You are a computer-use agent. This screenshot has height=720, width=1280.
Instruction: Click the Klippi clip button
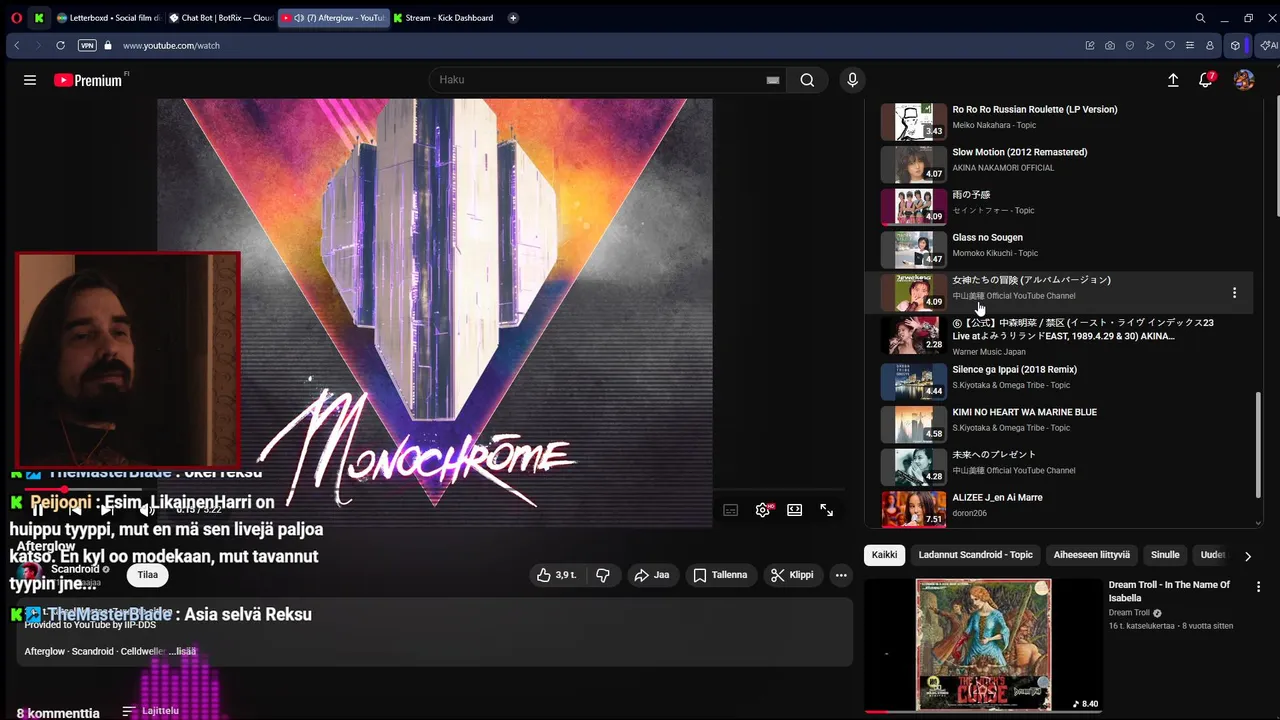(x=793, y=575)
